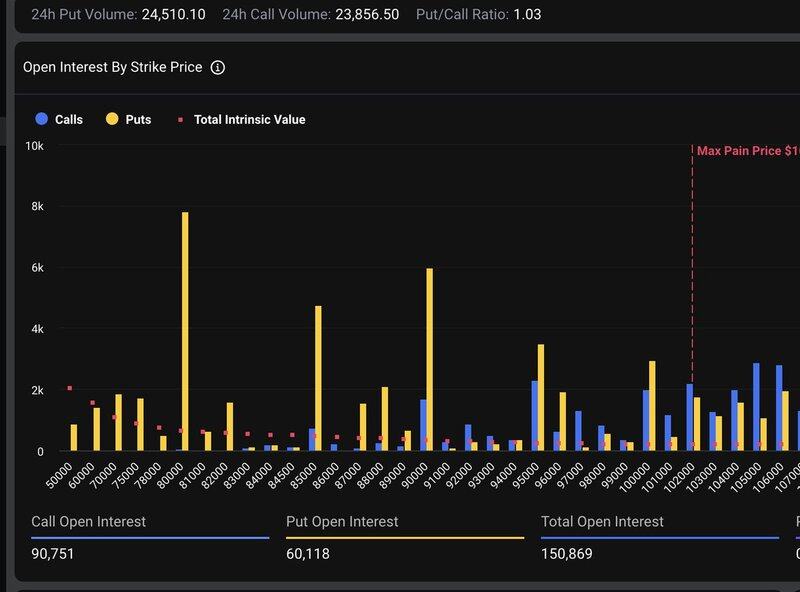Select the Put Open Interest value 60,118

[308, 553]
